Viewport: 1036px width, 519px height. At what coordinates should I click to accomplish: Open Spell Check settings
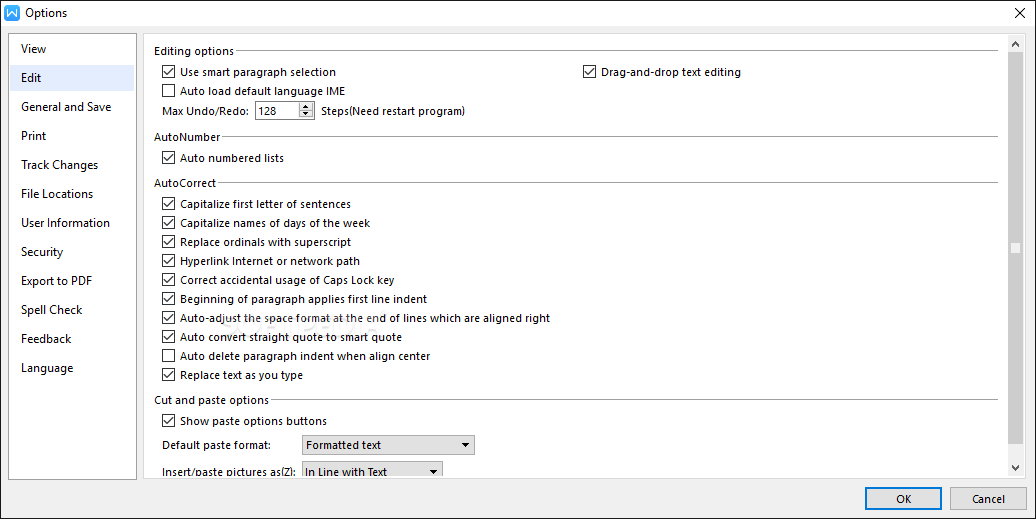pyautogui.click(x=72, y=310)
